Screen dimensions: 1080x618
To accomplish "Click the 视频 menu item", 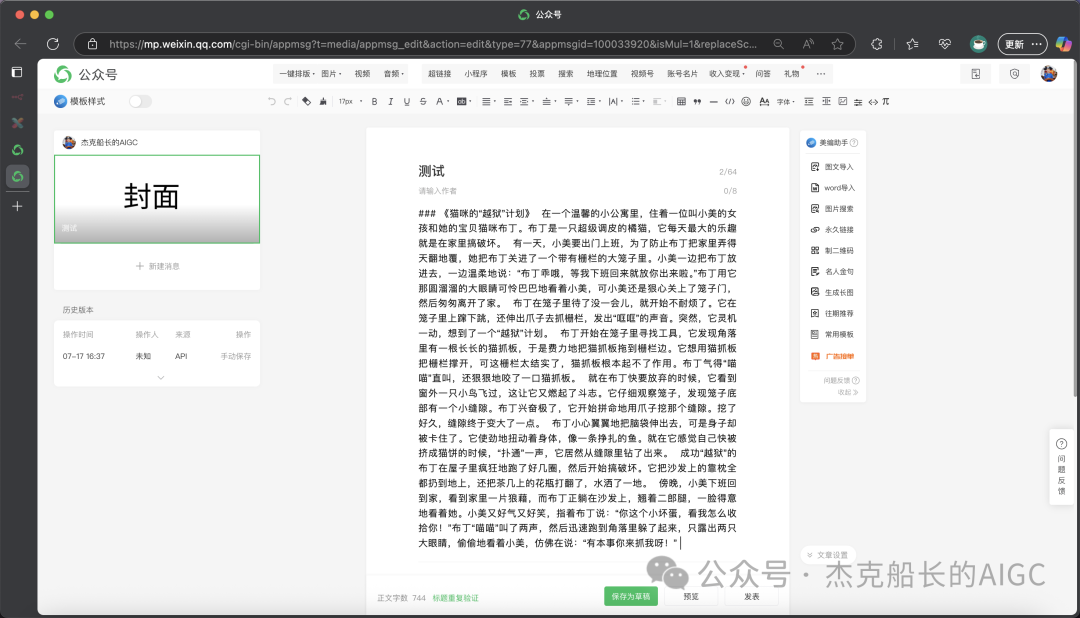I will point(362,74).
